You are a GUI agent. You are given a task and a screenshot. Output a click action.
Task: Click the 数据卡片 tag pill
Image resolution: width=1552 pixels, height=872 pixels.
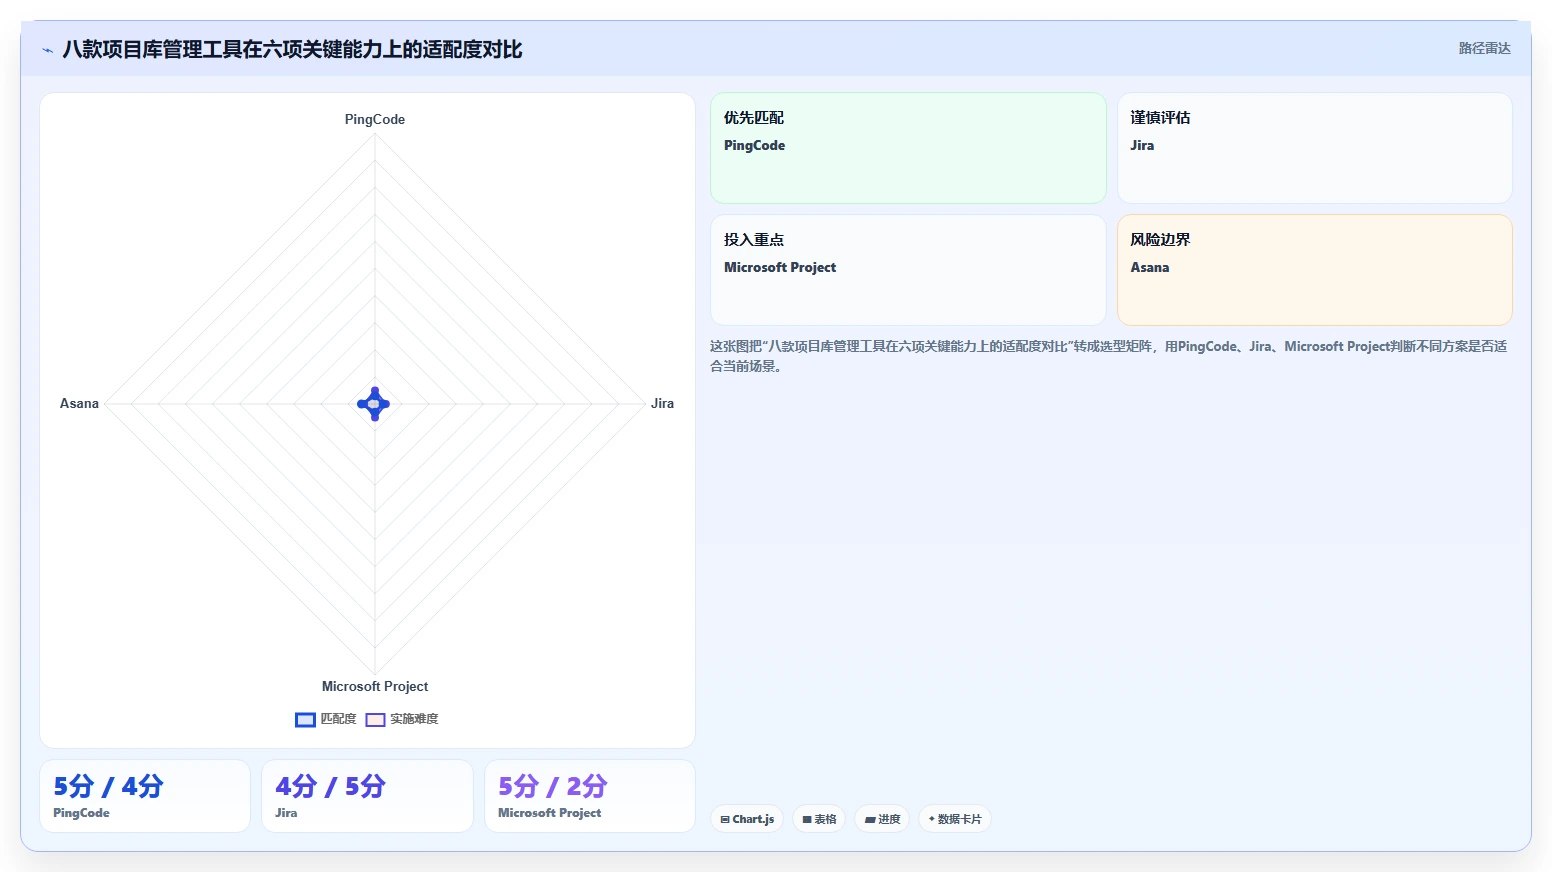955,819
